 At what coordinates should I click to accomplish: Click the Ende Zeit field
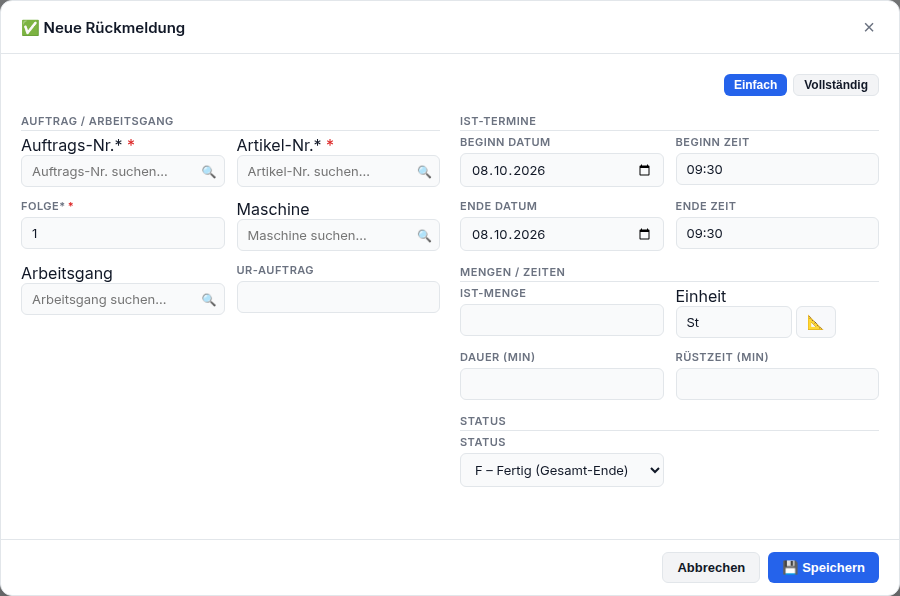pyautogui.click(x=777, y=233)
